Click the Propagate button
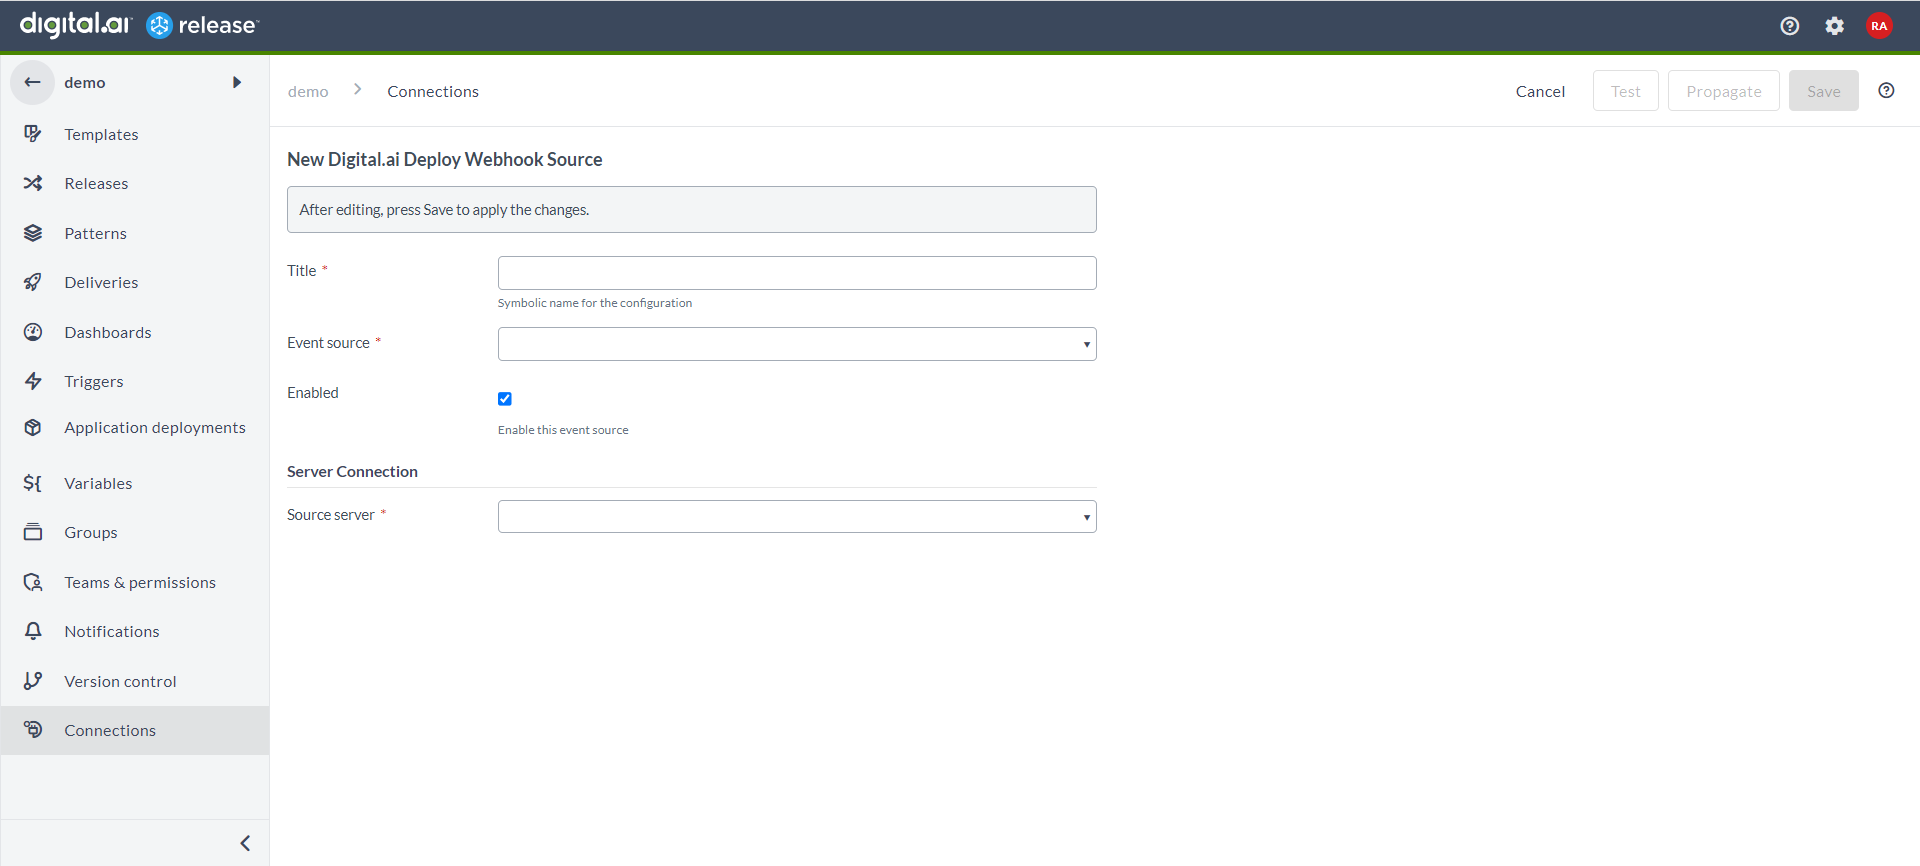 pos(1724,91)
